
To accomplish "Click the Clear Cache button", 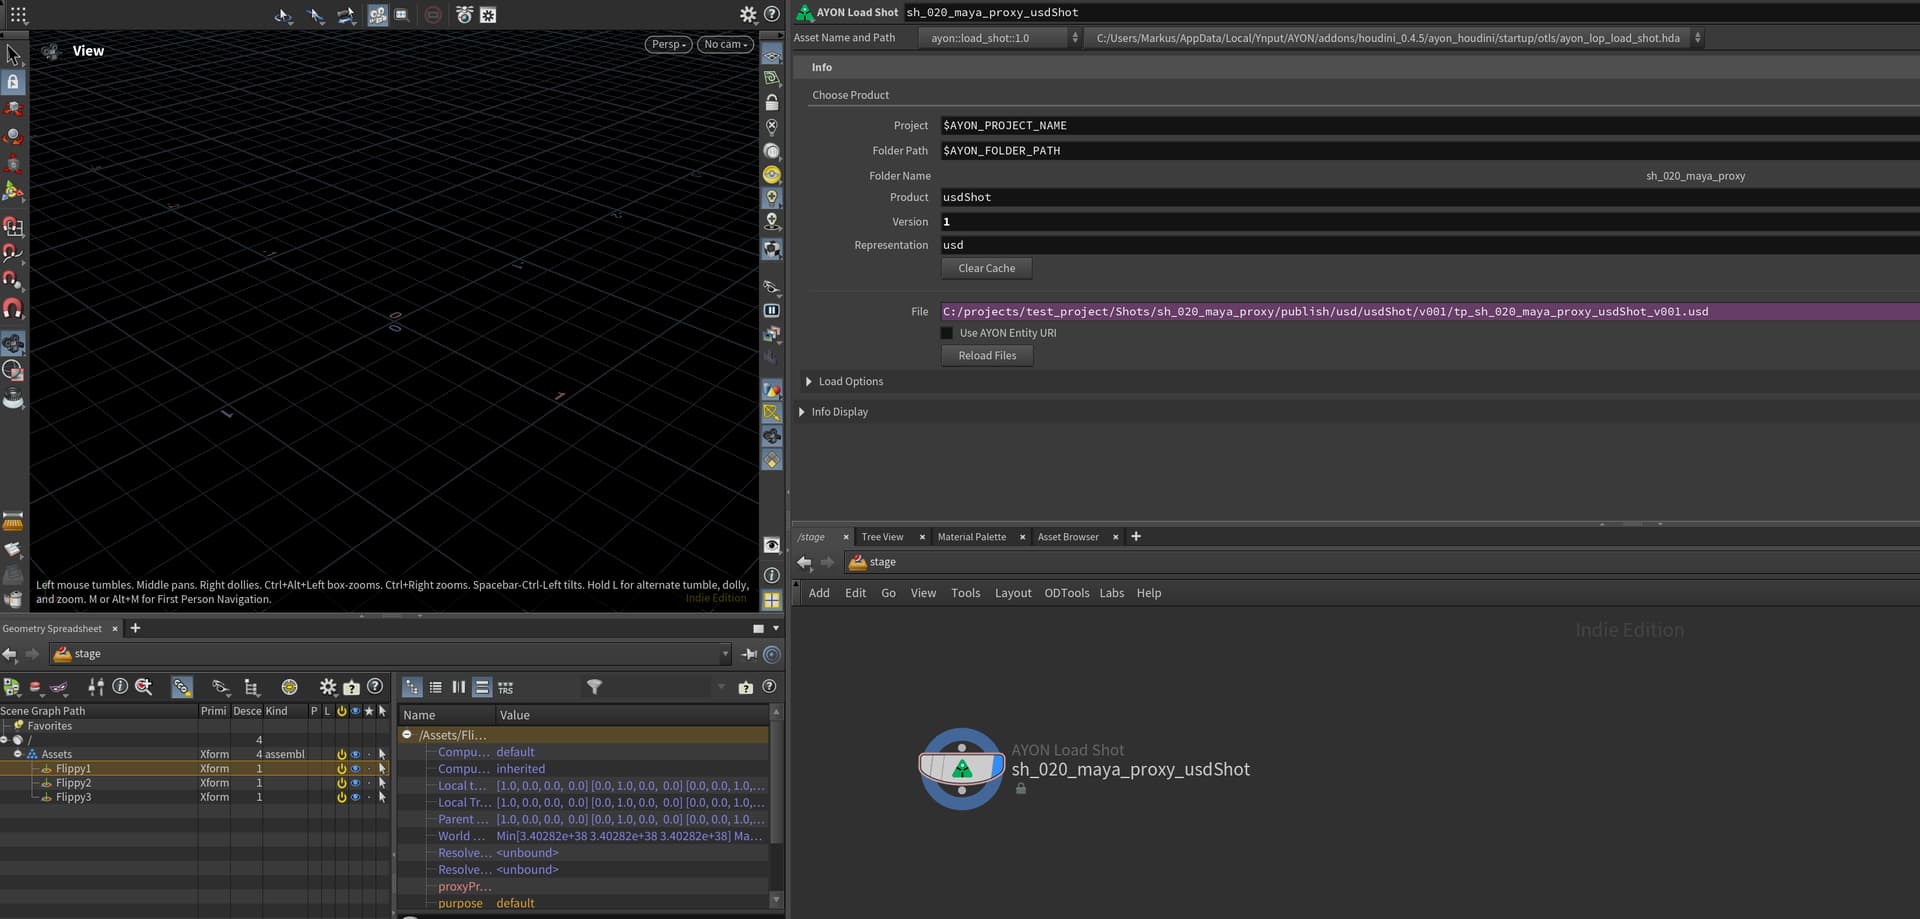I will [986, 268].
